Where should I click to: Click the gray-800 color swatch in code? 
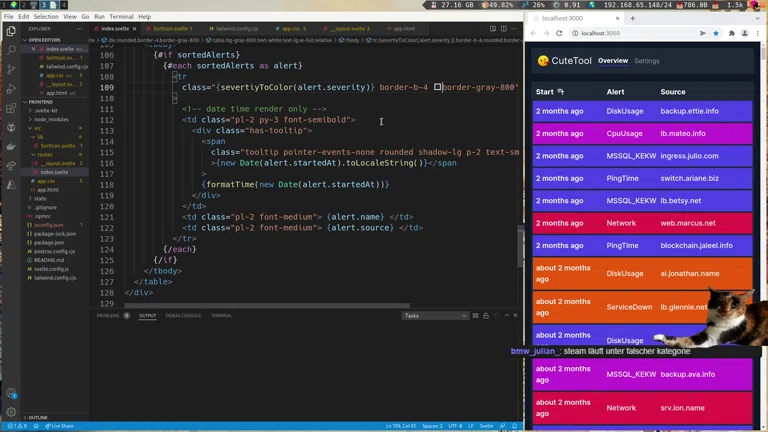tap(437, 87)
